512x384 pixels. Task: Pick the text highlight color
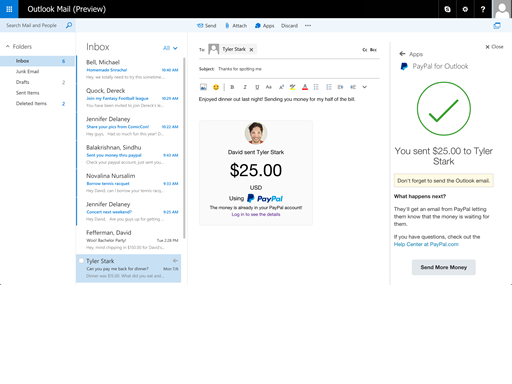pos(292,87)
